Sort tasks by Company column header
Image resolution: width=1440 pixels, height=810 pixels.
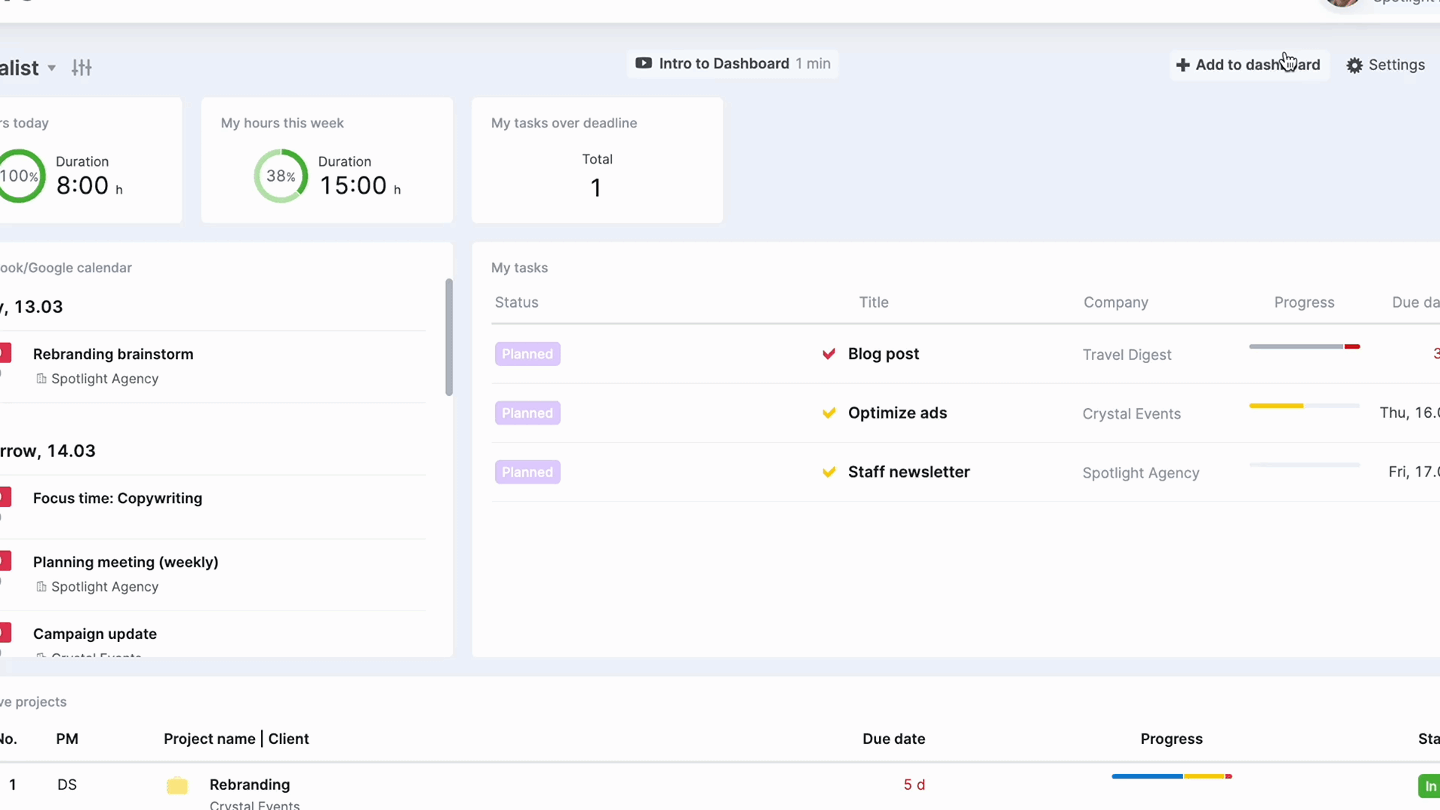[1116, 302]
